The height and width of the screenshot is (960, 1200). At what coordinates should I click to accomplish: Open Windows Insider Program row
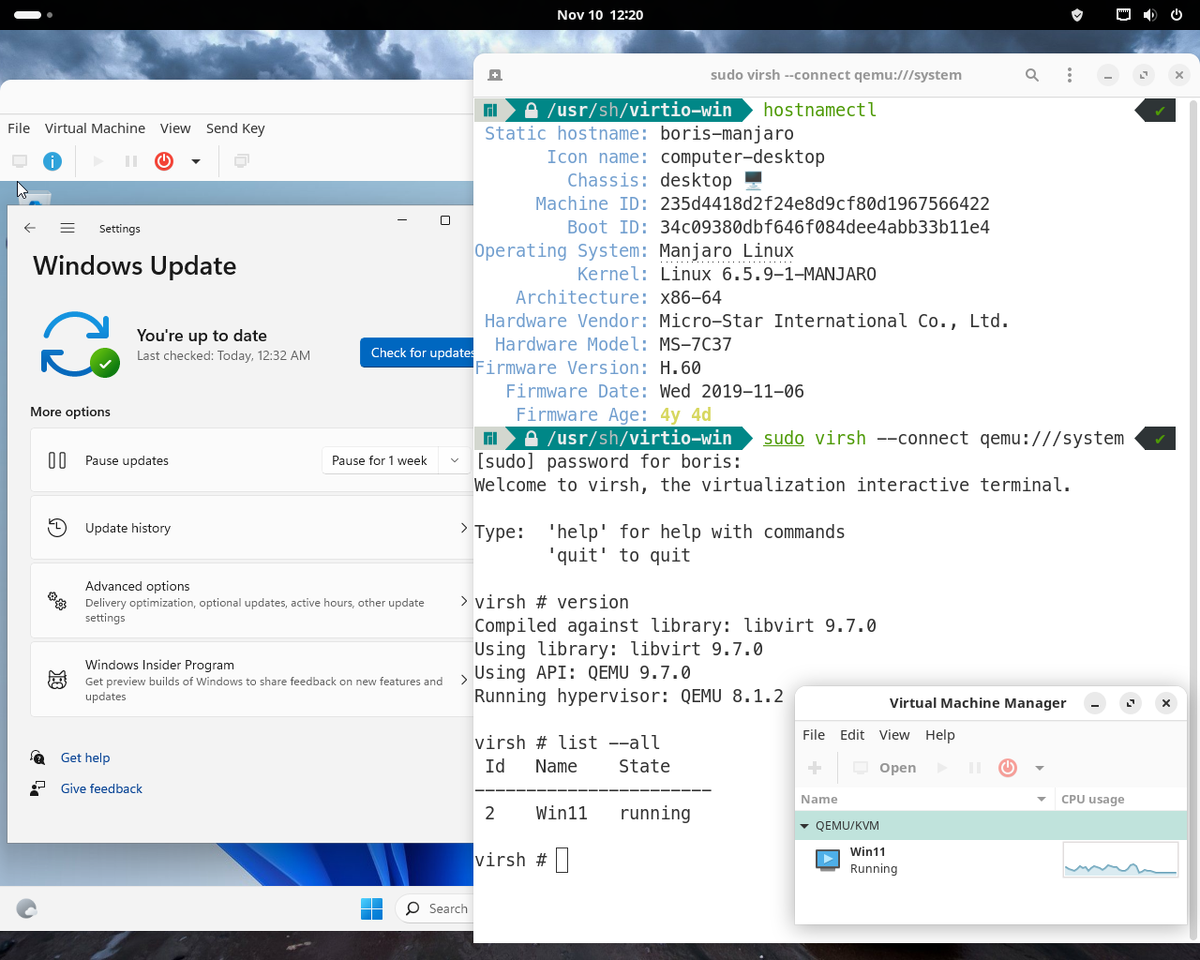click(x=251, y=679)
